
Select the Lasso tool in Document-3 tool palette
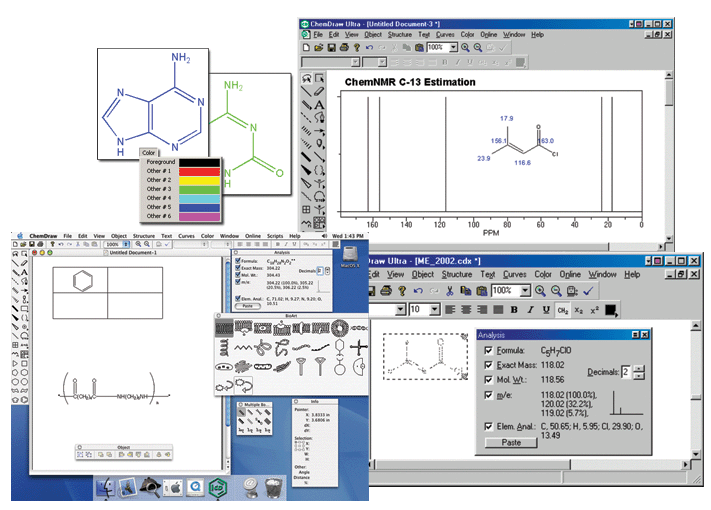pos(307,78)
